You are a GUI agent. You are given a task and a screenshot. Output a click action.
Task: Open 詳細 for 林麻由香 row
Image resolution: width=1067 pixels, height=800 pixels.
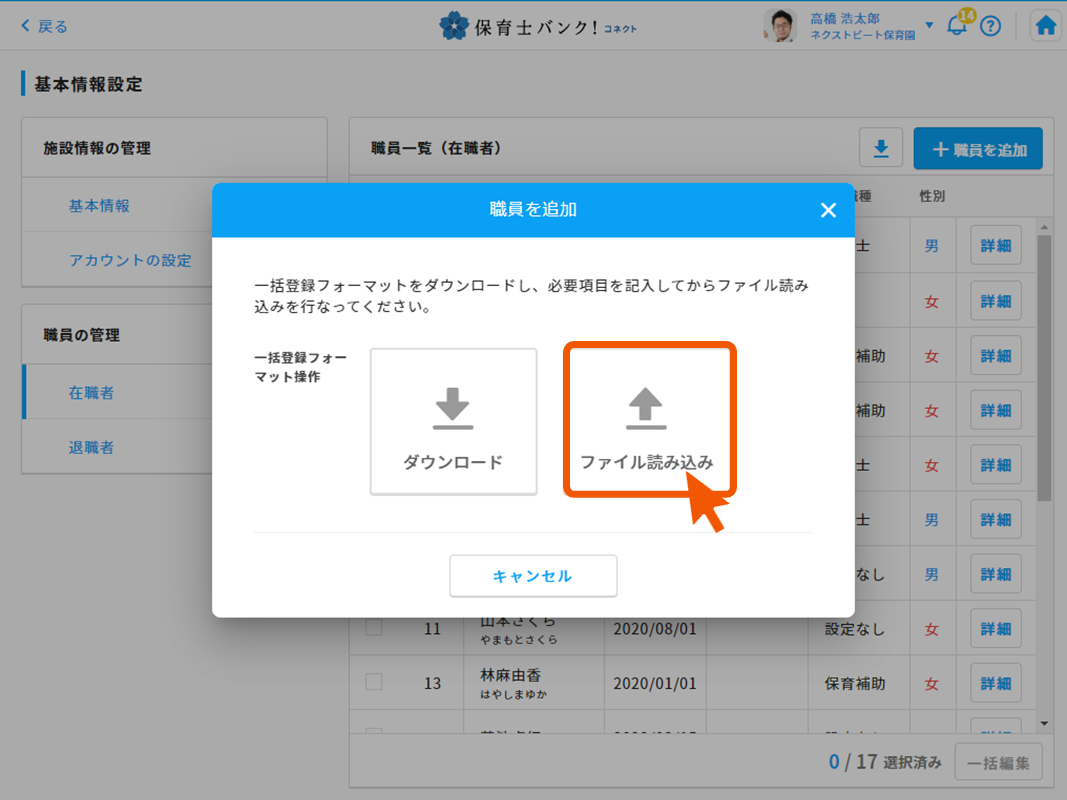tap(995, 683)
